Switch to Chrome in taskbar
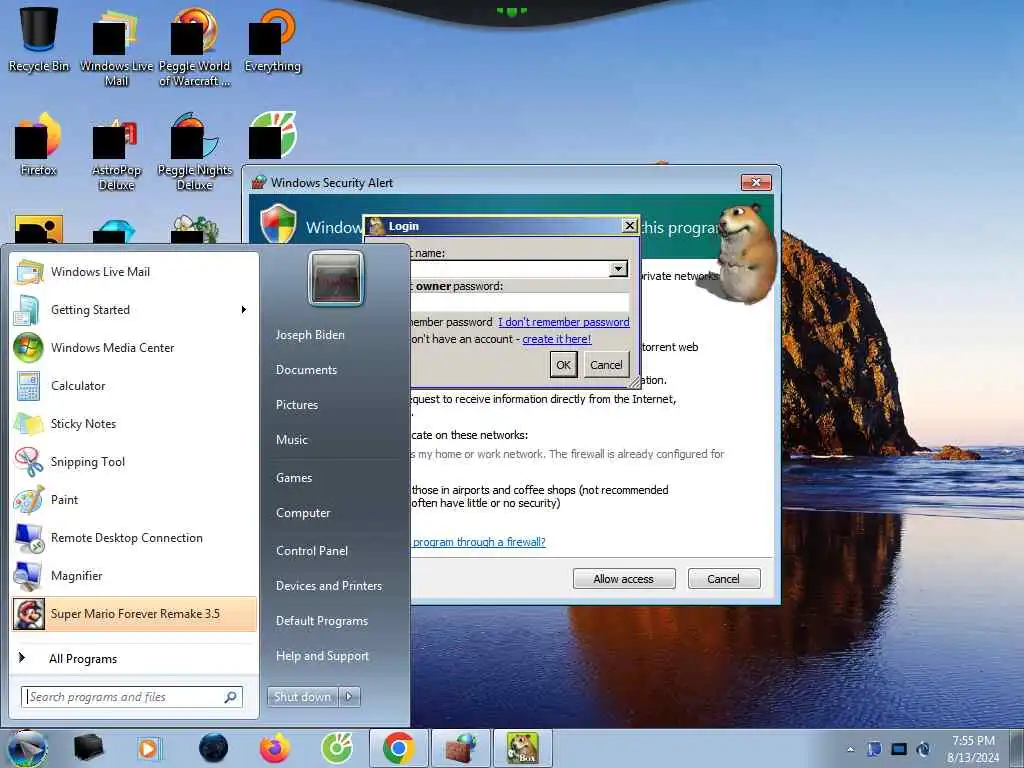1024x768 pixels. pyautogui.click(x=399, y=748)
